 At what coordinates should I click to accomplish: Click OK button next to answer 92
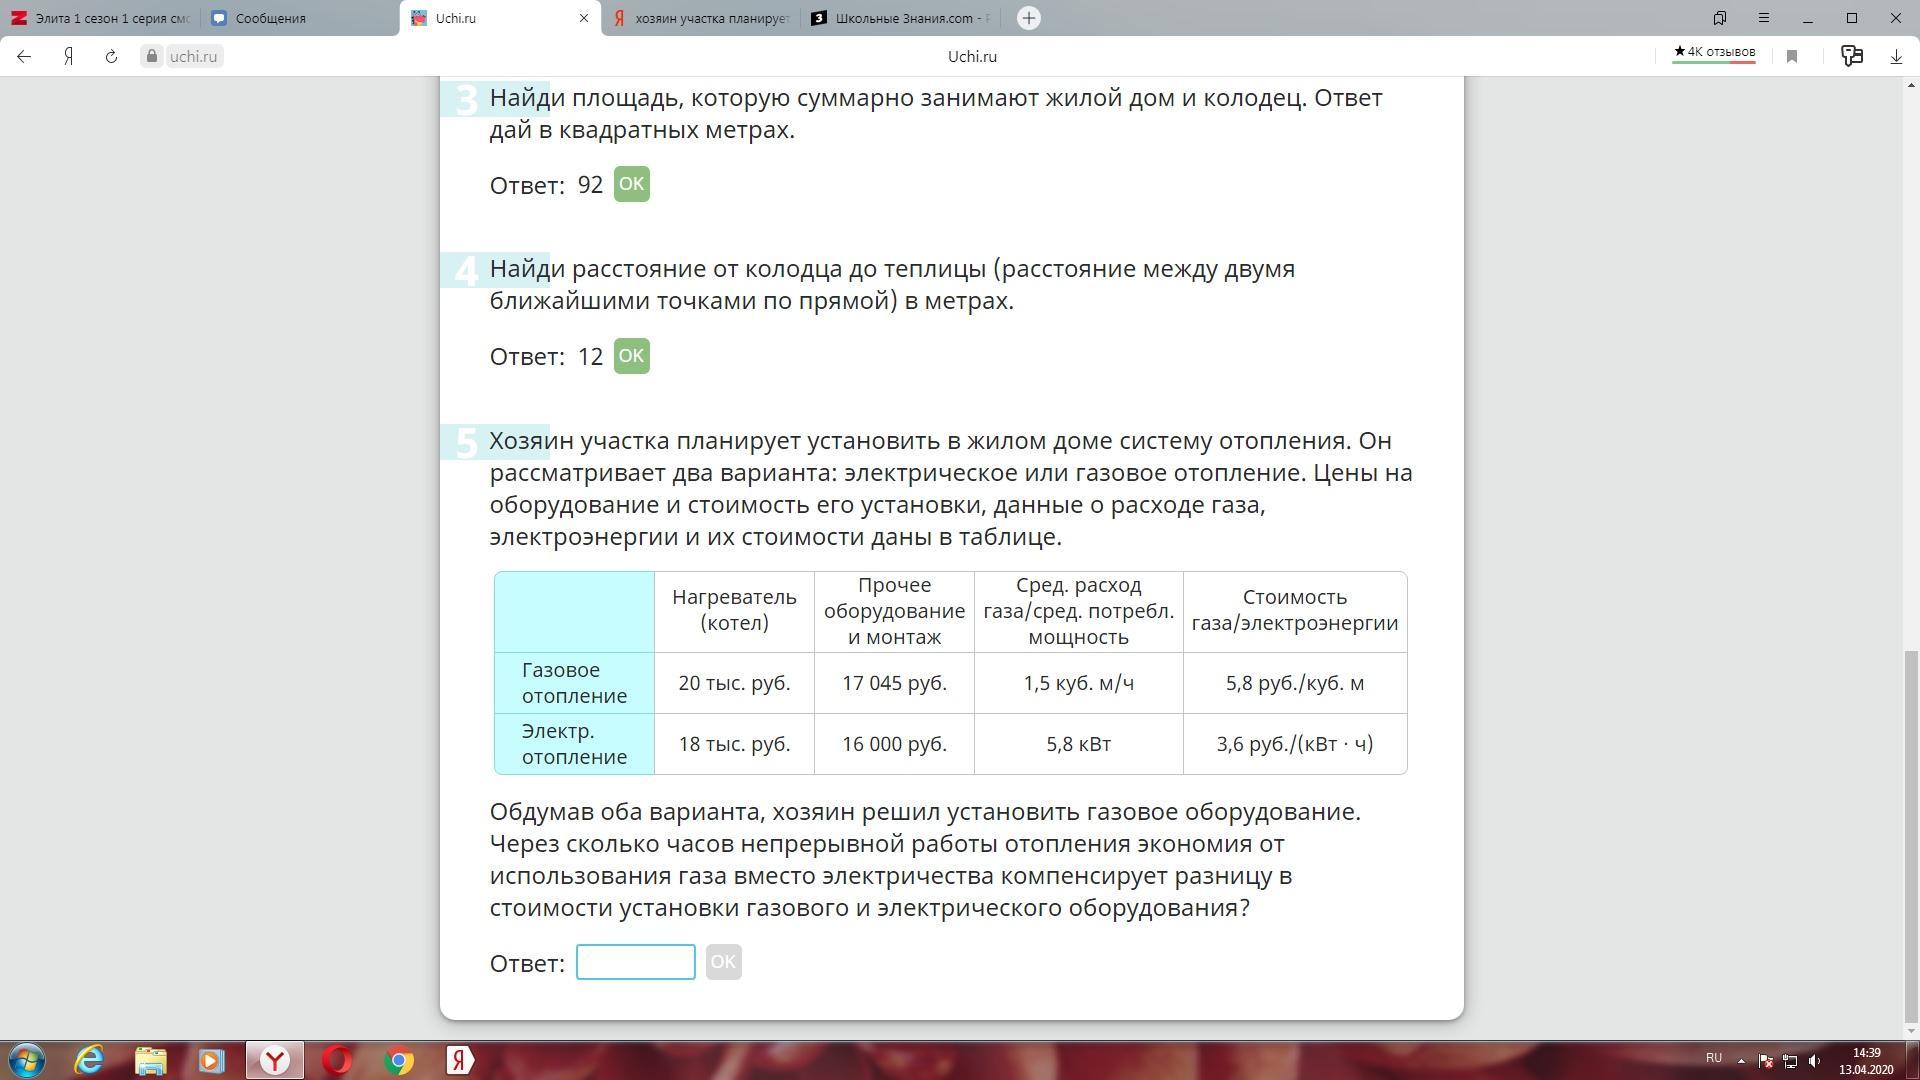[631, 184]
